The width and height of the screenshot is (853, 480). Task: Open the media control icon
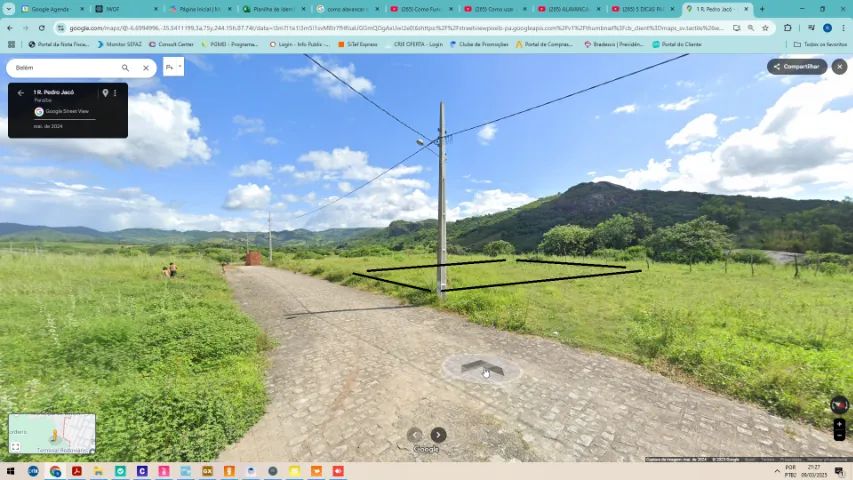click(811, 28)
